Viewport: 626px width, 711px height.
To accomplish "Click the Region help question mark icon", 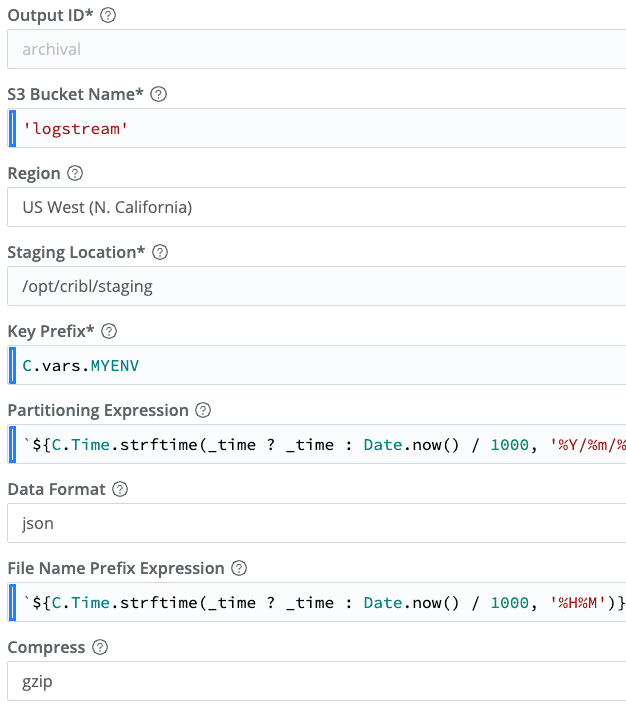I will point(75,174).
